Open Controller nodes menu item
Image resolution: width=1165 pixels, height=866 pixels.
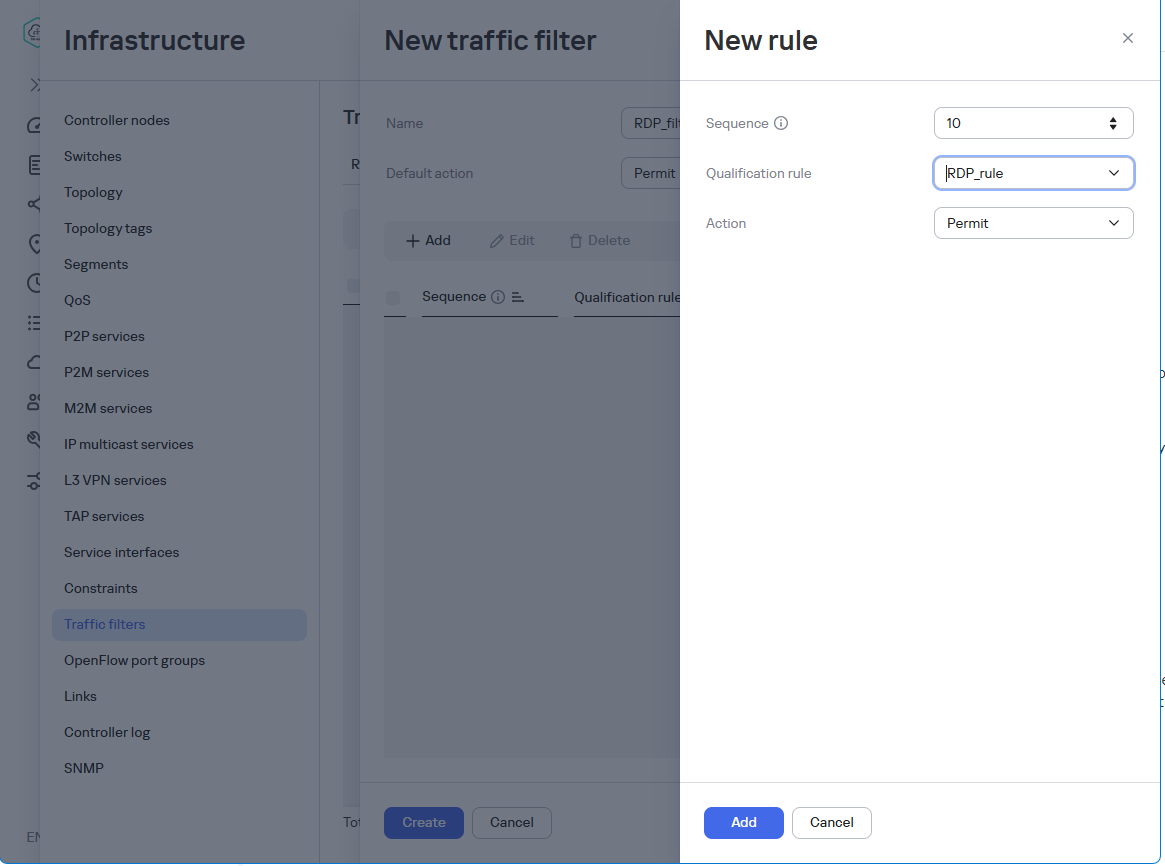coord(117,120)
